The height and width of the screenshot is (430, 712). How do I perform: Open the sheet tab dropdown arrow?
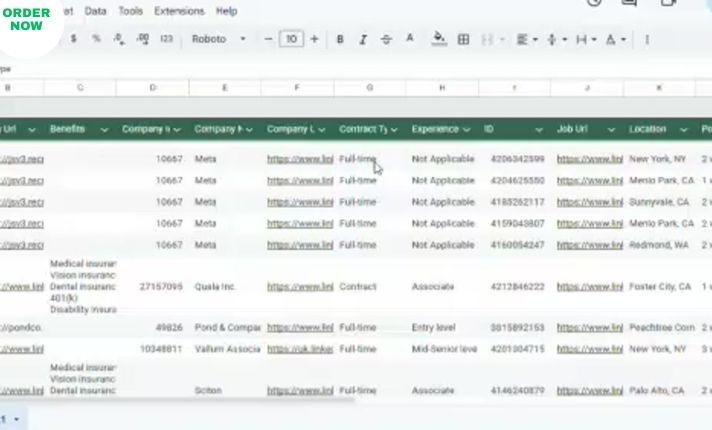coord(17,419)
